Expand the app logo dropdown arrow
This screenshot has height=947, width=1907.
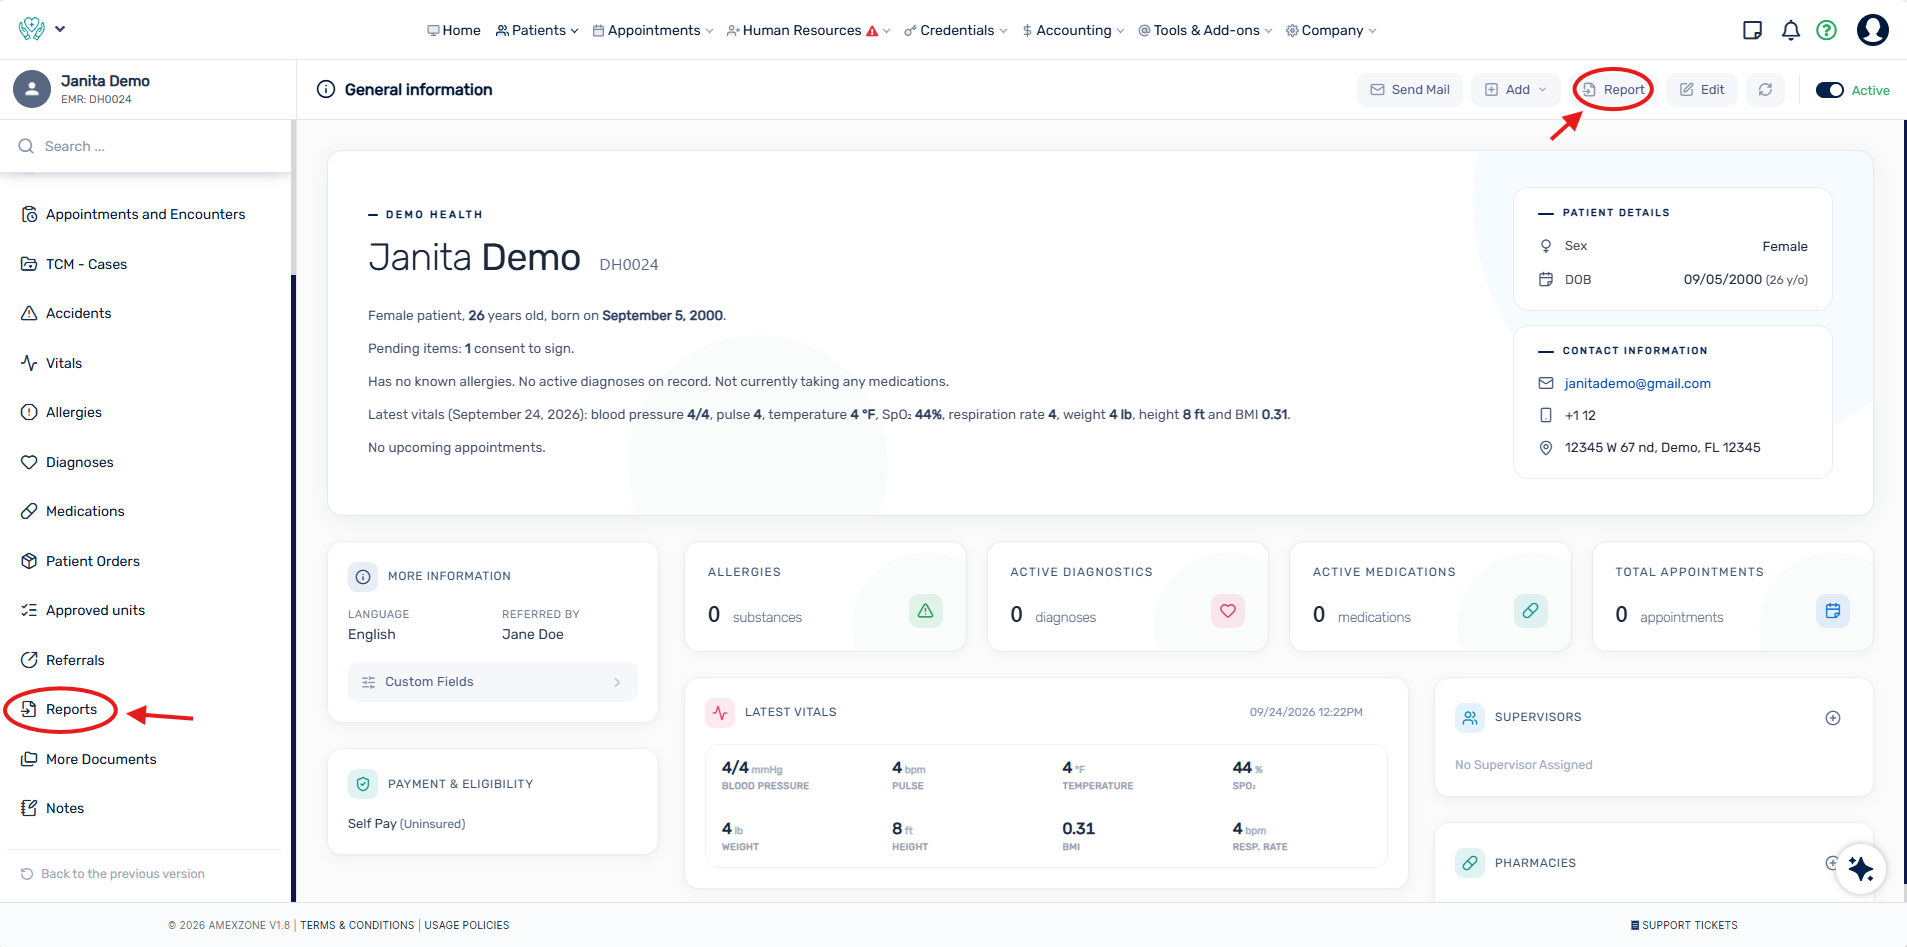coord(60,29)
